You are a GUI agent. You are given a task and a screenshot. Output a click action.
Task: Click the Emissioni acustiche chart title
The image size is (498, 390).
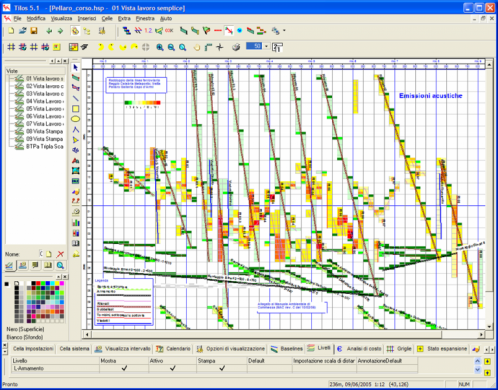pyautogui.click(x=431, y=96)
